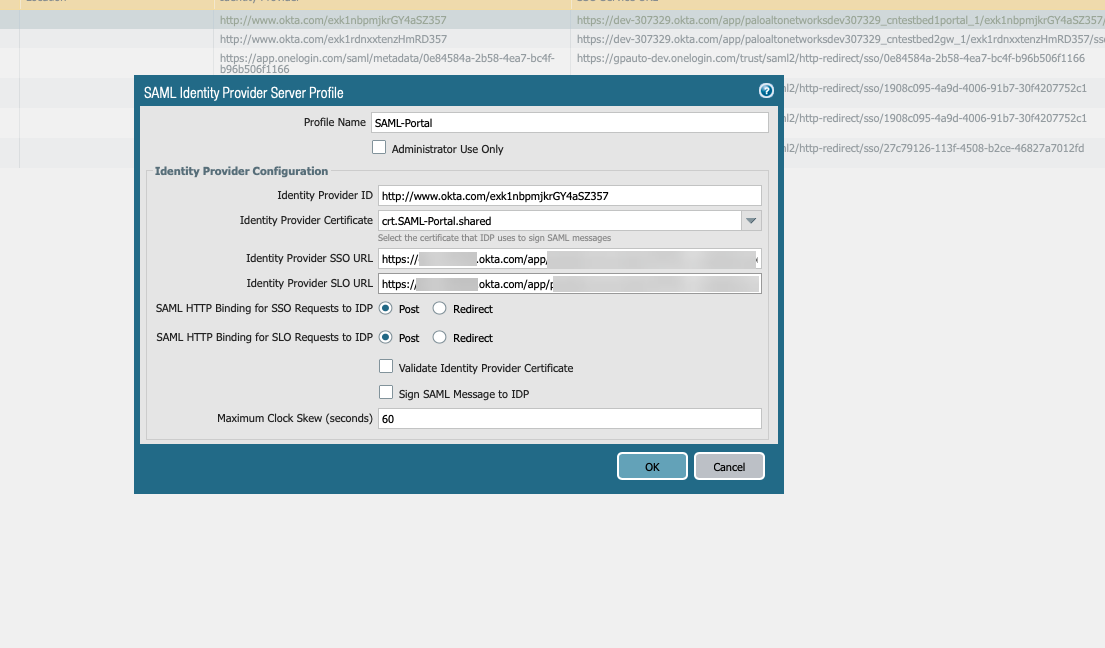The height and width of the screenshot is (648, 1105).
Task: Toggle the Sign SAML Message to IDP checkbox
Action: pos(386,393)
